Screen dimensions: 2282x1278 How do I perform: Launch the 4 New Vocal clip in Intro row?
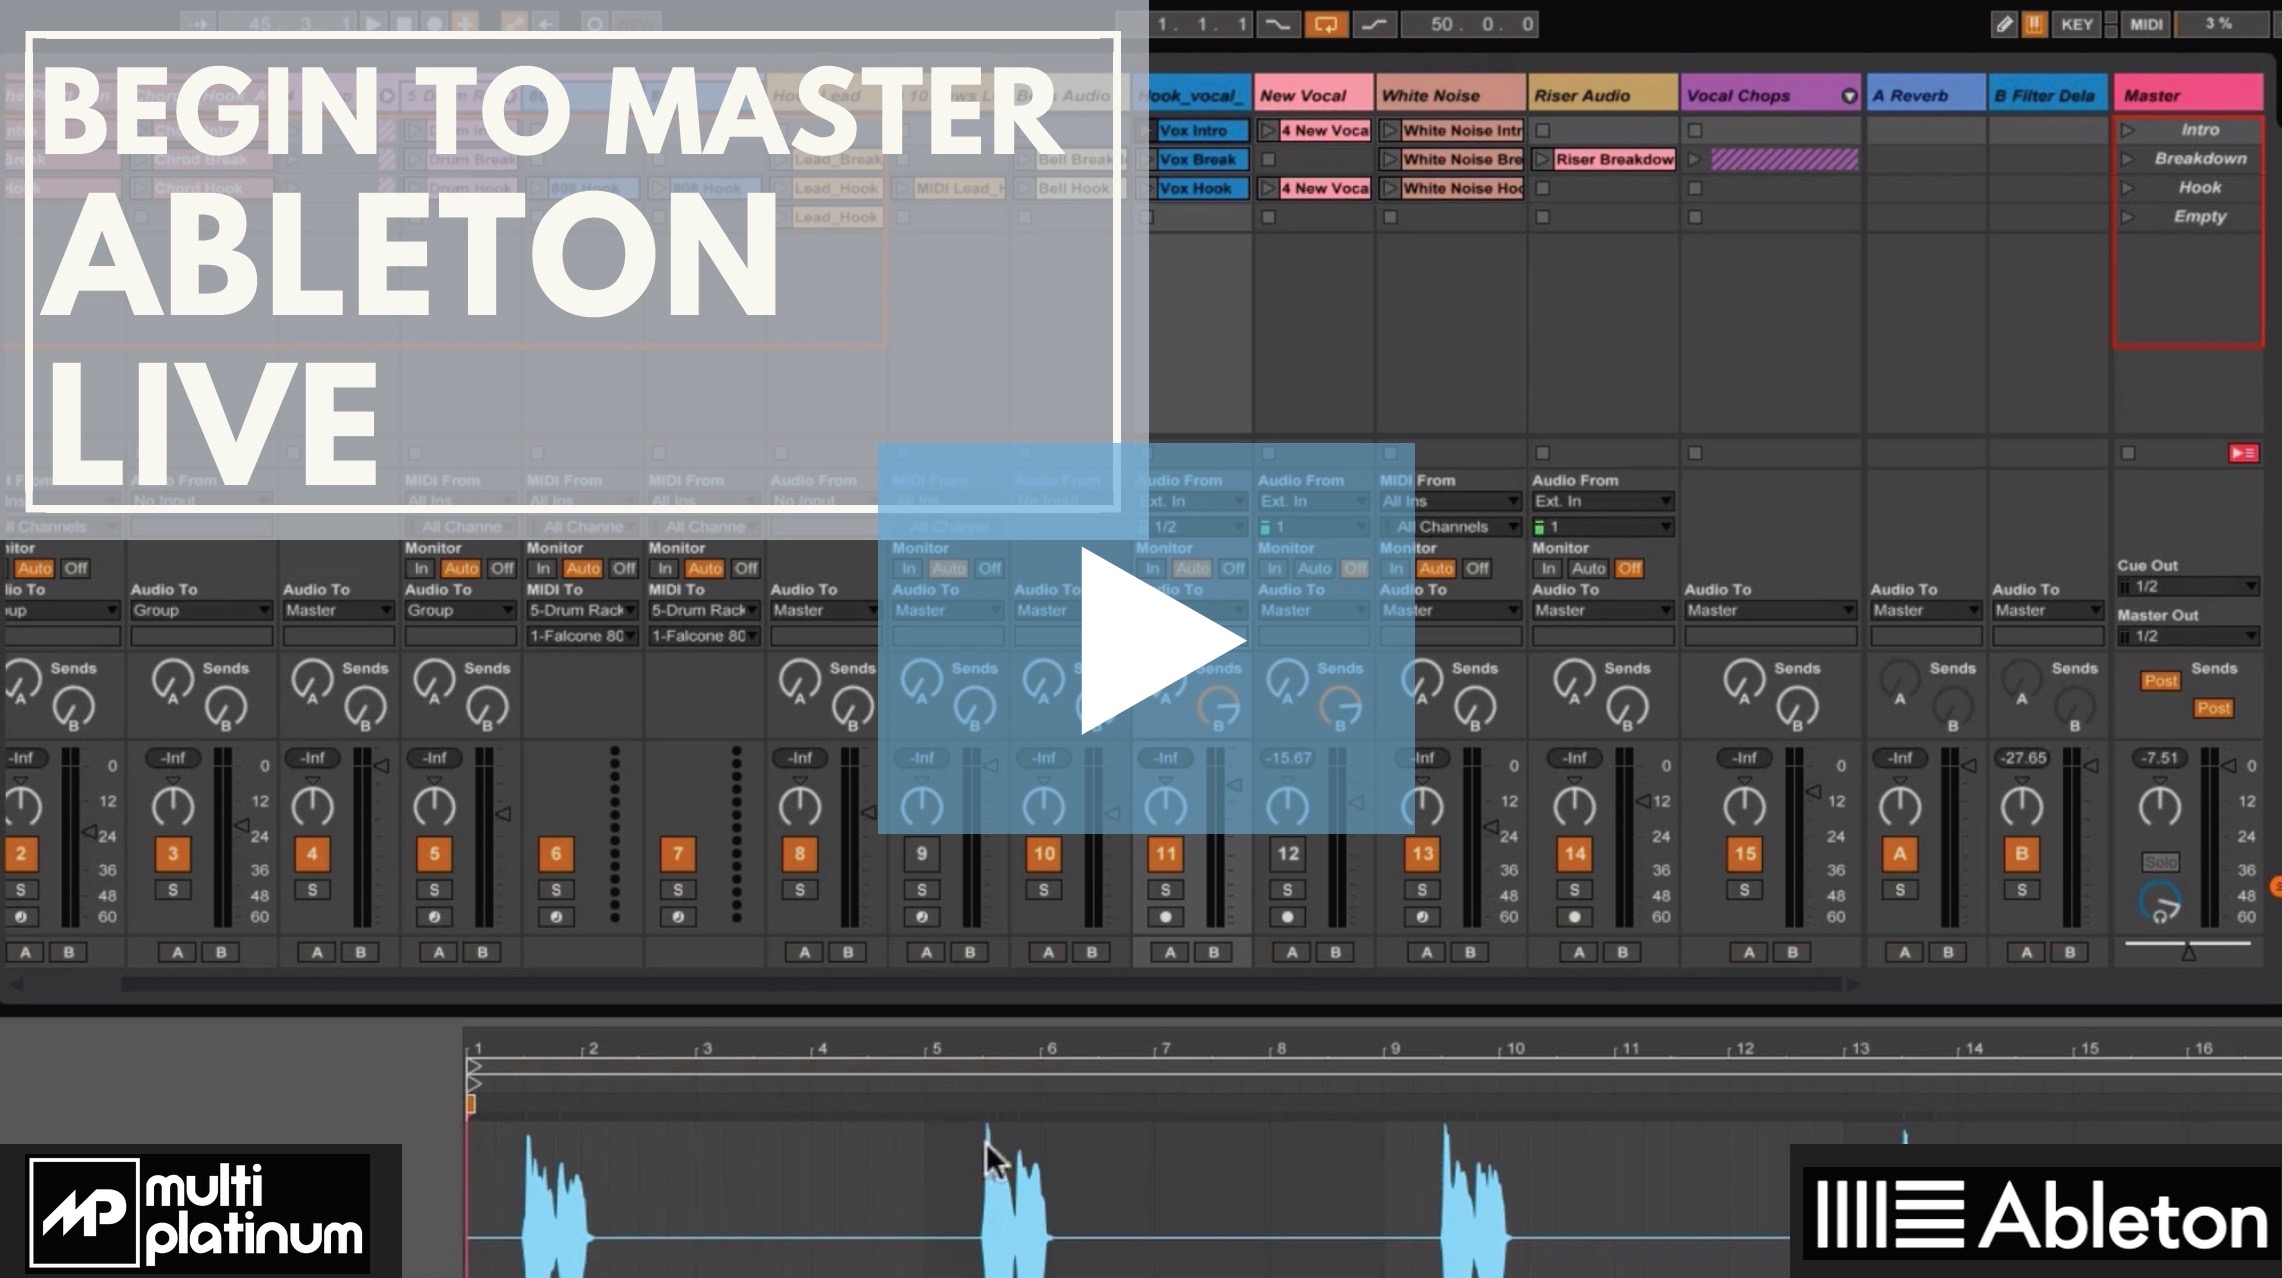[1268, 130]
